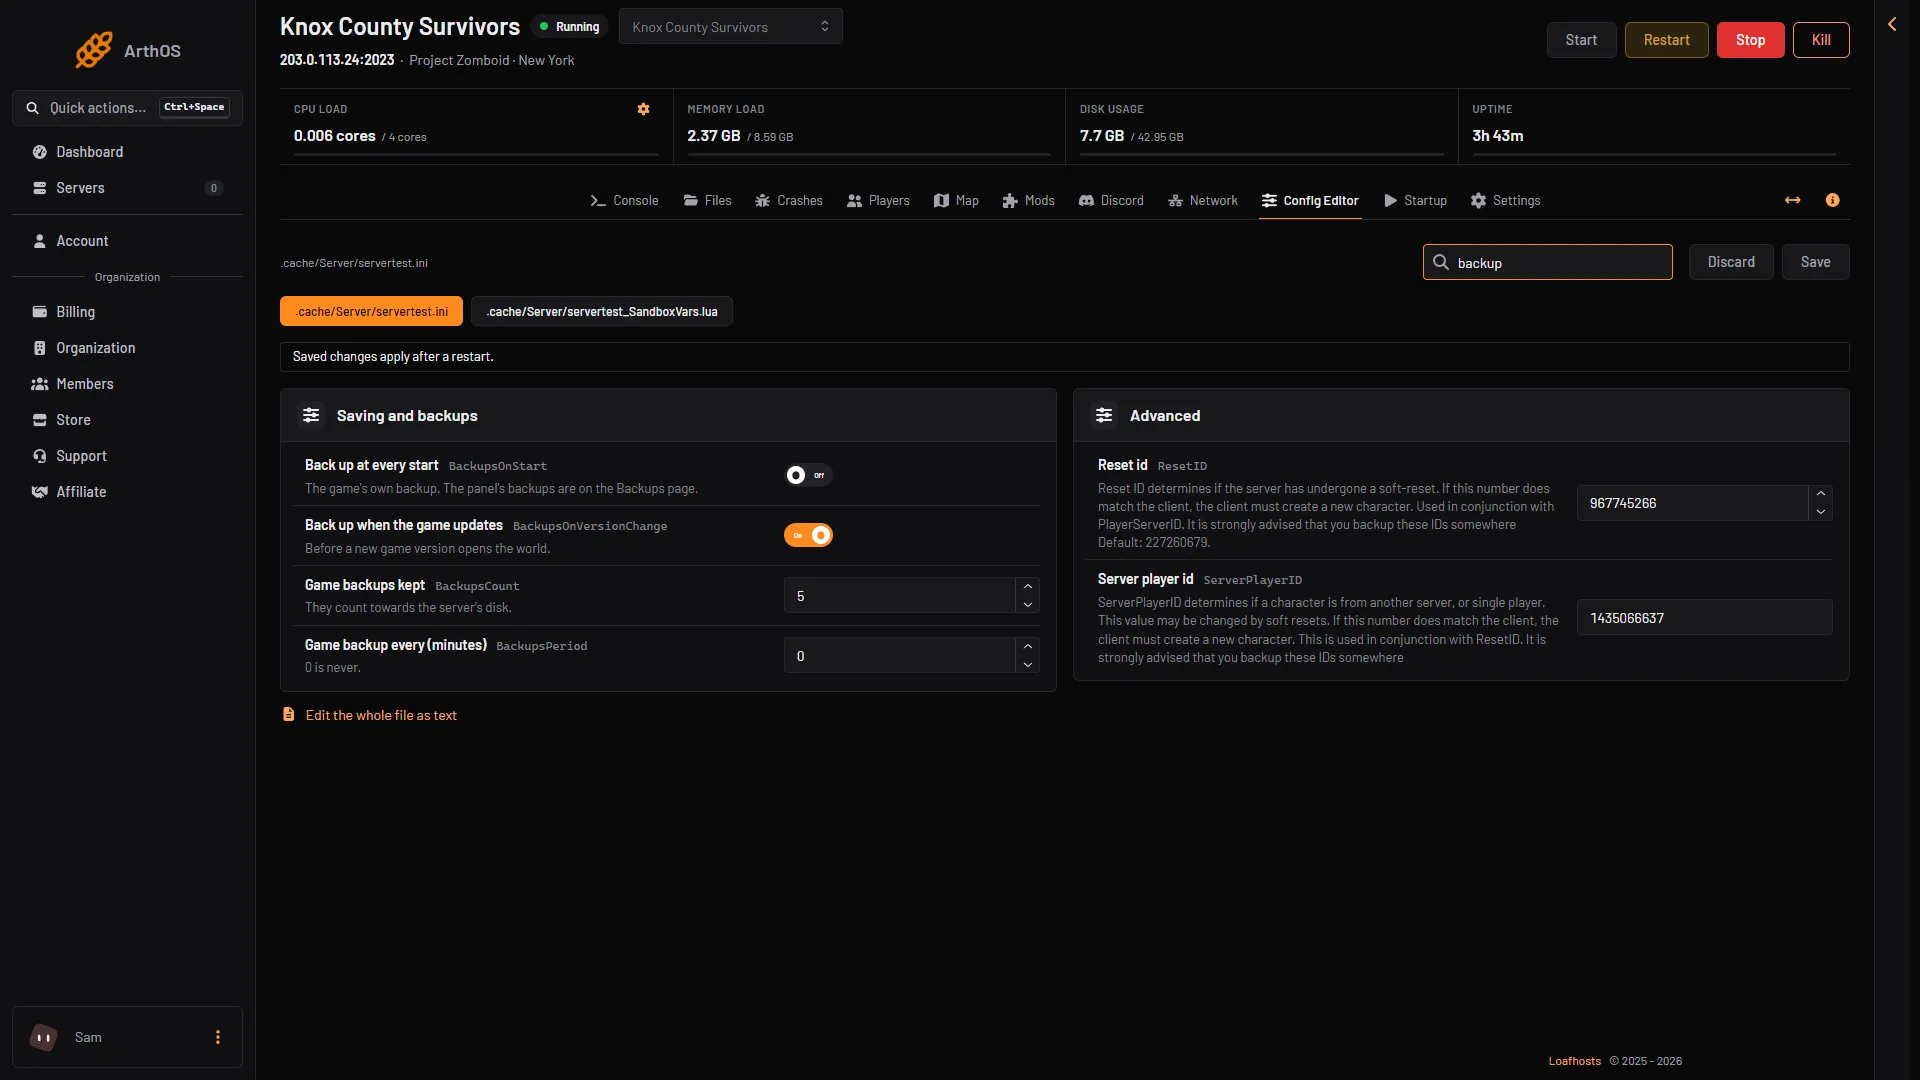The image size is (1920, 1080).
Task: Open Members page in sidebar
Action: (x=127, y=384)
